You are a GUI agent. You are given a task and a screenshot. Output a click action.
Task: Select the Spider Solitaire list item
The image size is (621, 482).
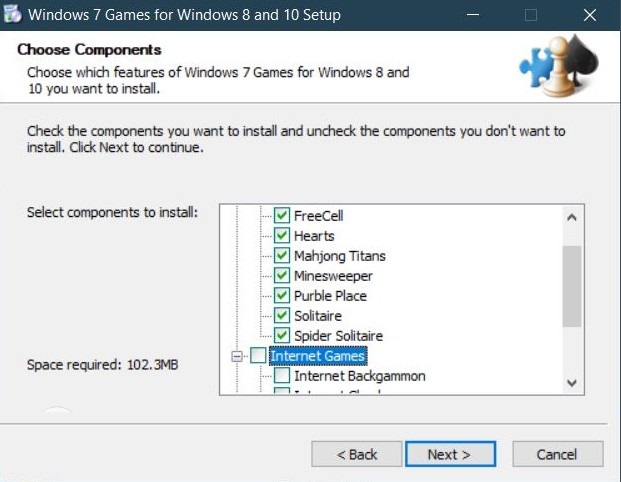point(338,336)
